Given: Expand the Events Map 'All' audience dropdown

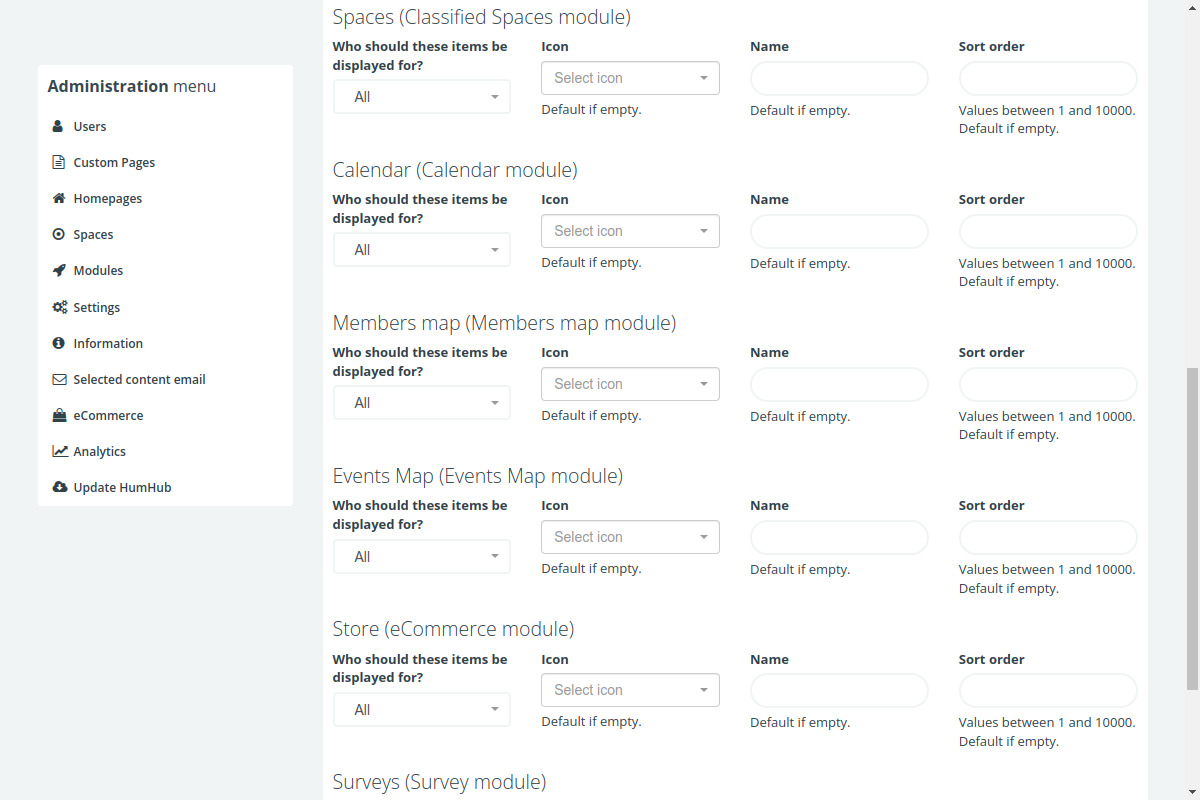Looking at the screenshot, I should click(x=421, y=557).
